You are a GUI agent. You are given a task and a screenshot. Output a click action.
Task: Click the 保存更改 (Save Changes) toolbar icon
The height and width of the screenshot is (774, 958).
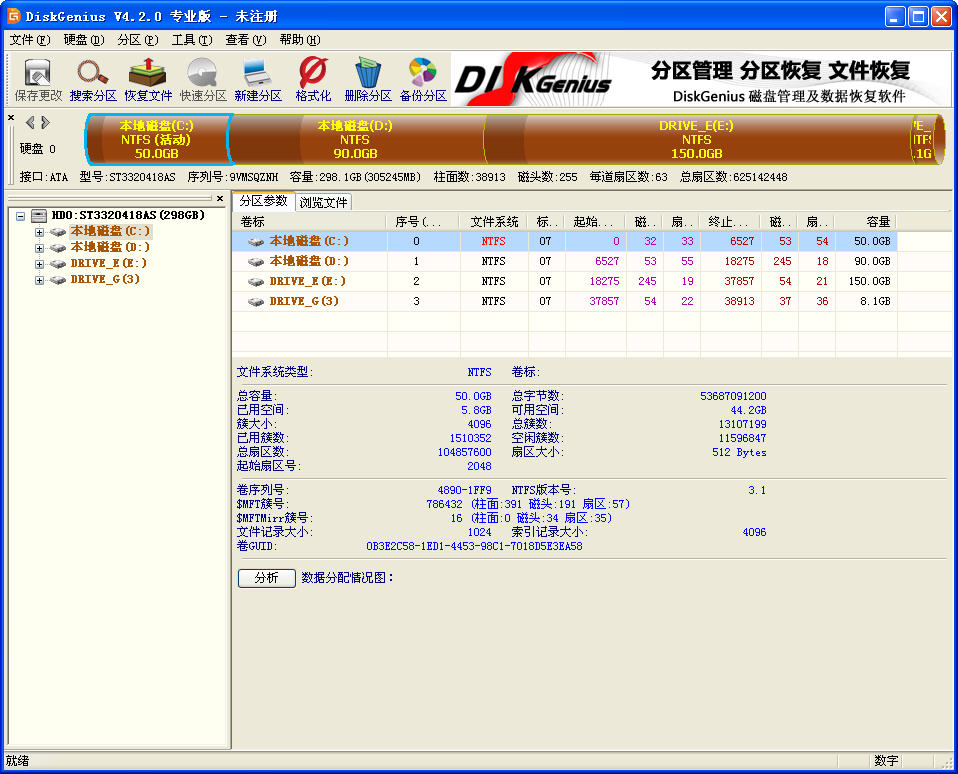click(38, 79)
